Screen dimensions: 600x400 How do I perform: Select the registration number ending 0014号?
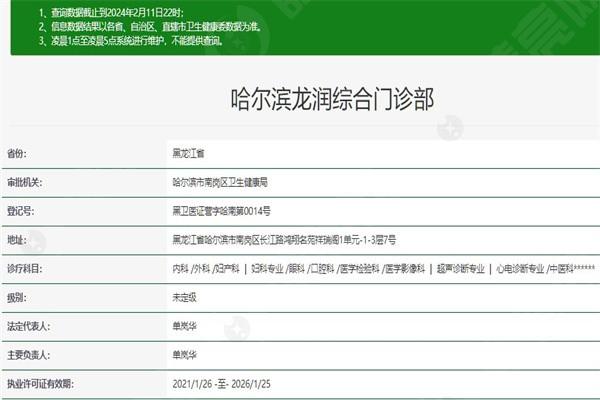222,211
